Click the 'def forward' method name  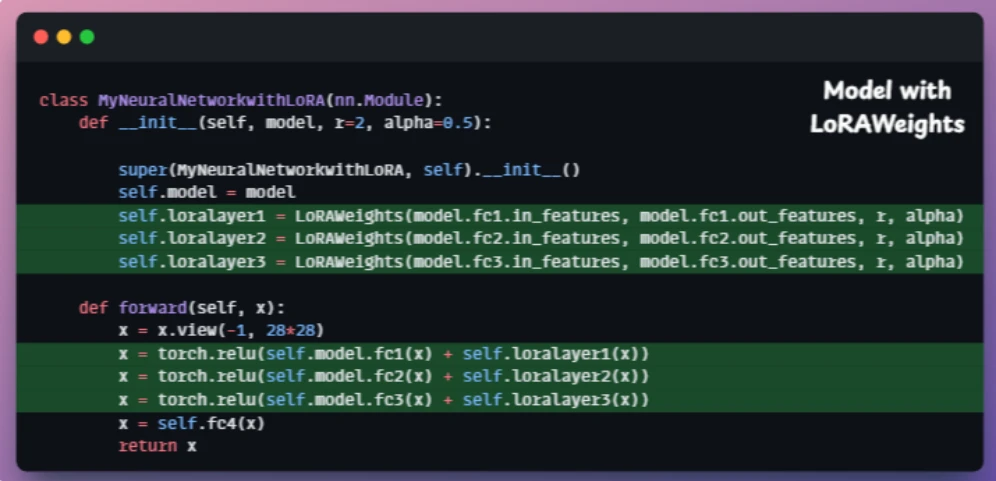[152, 308]
